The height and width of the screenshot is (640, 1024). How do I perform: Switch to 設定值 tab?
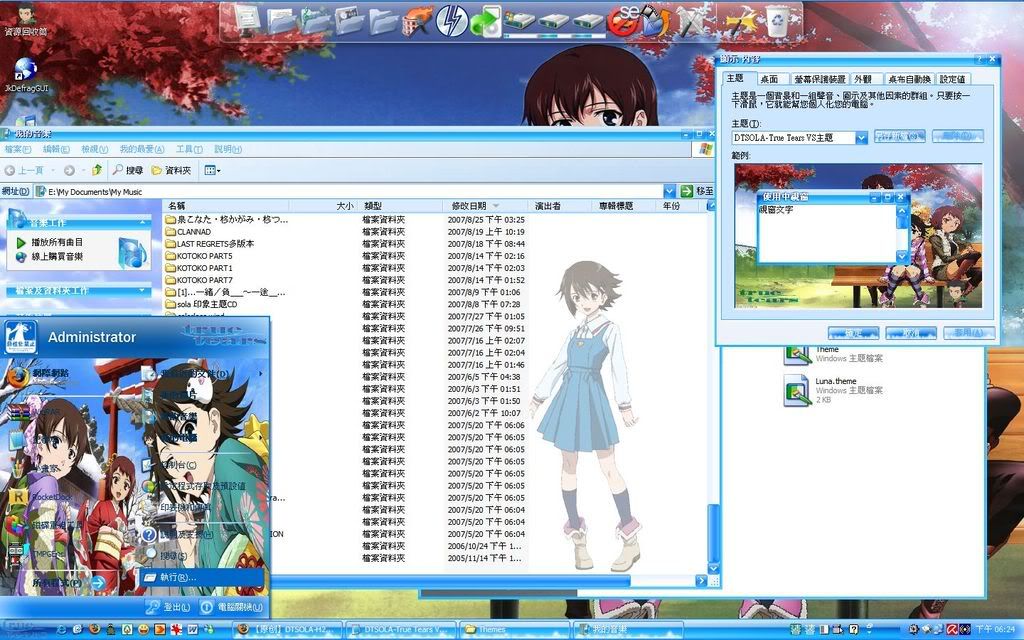click(953, 79)
